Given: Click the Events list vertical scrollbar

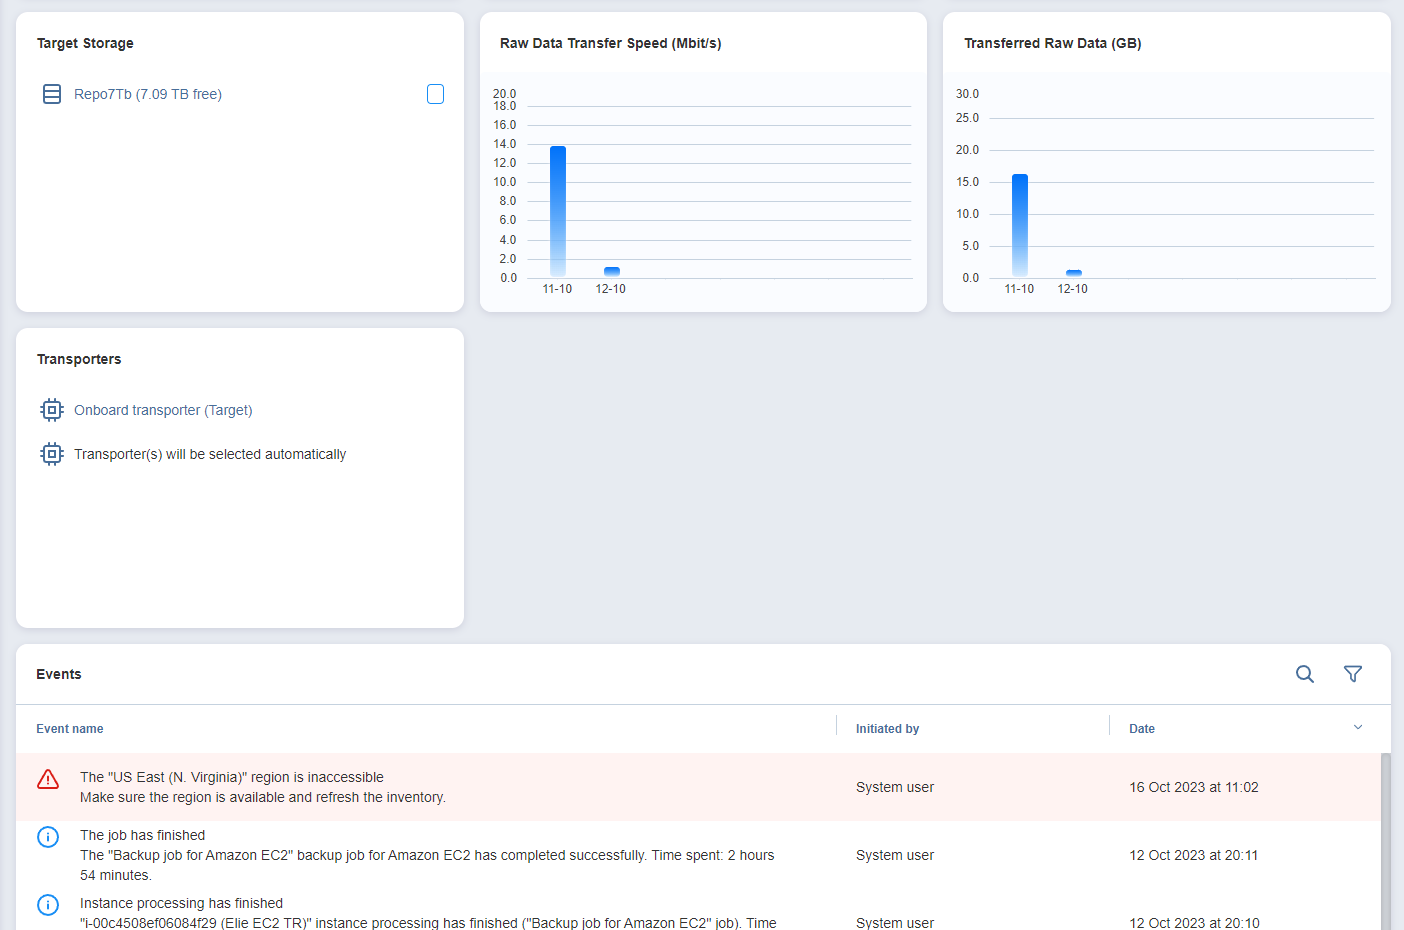Looking at the screenshot, I should click(x=1385, y=840).
